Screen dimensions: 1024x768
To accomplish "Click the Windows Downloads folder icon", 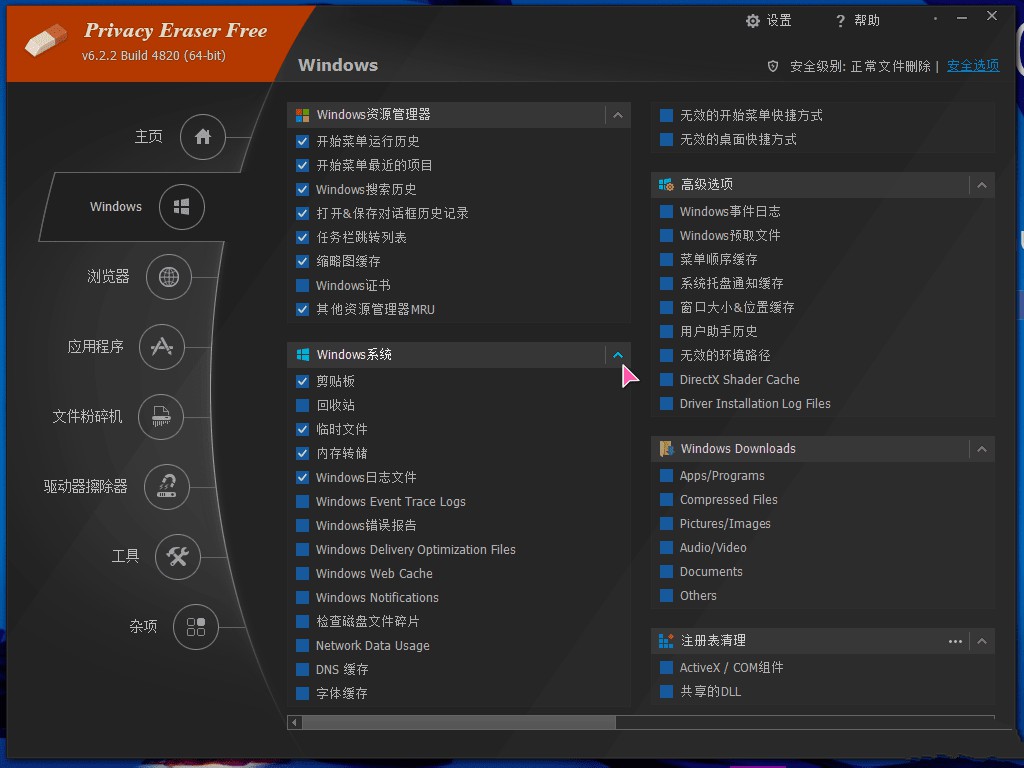I will pyautogui.click(x=666, y=449).
